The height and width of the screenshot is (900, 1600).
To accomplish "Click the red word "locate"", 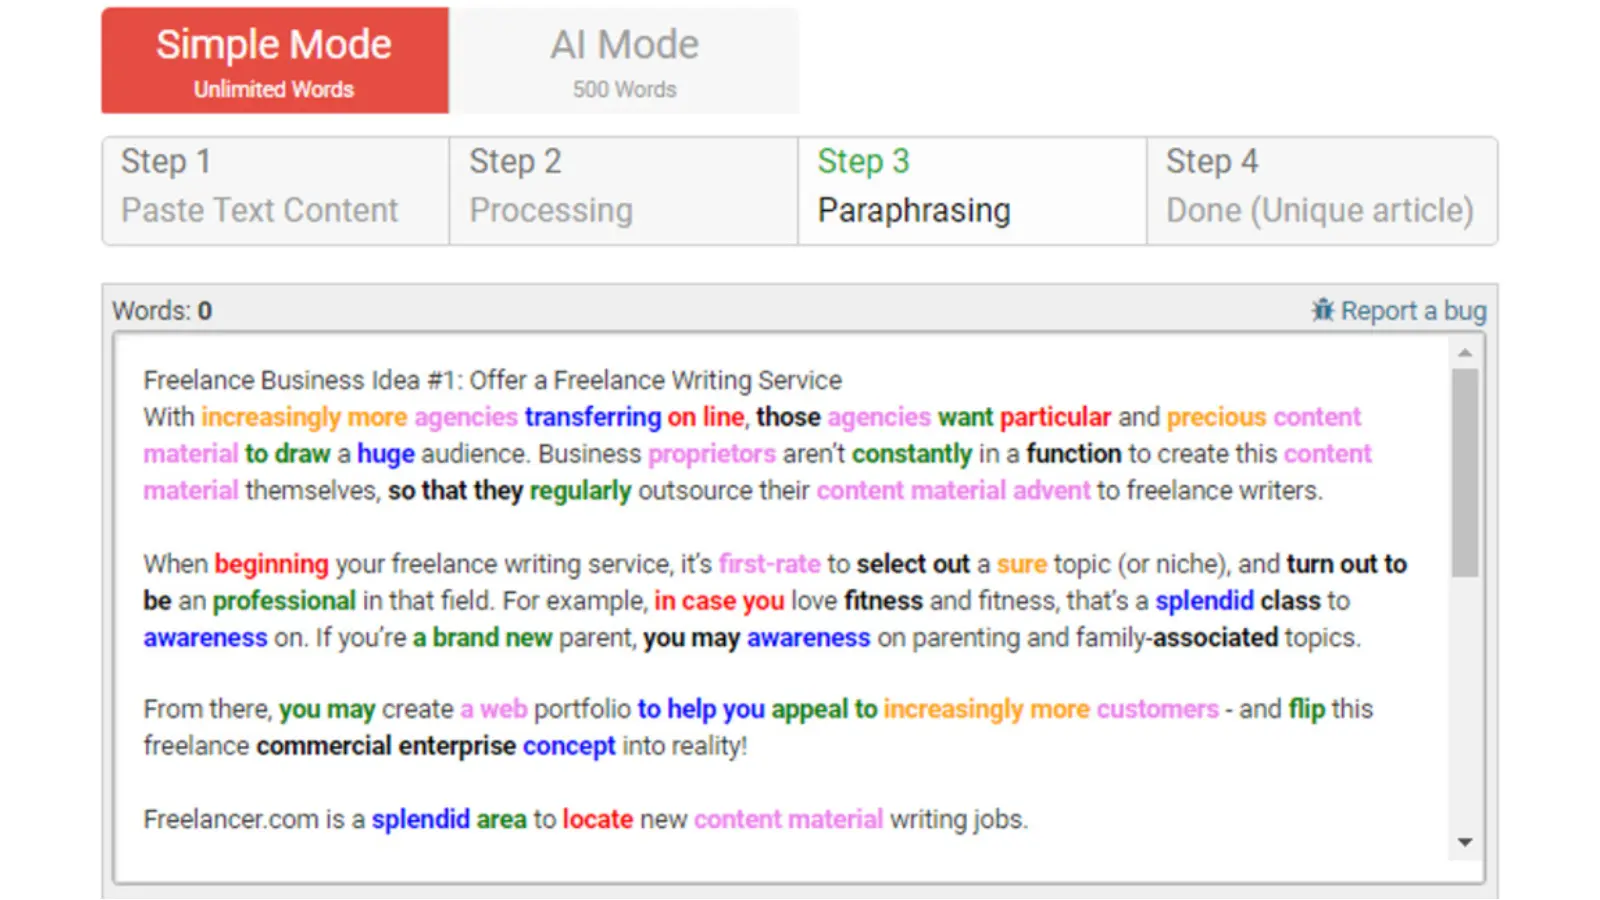I will tap(597, 820).
